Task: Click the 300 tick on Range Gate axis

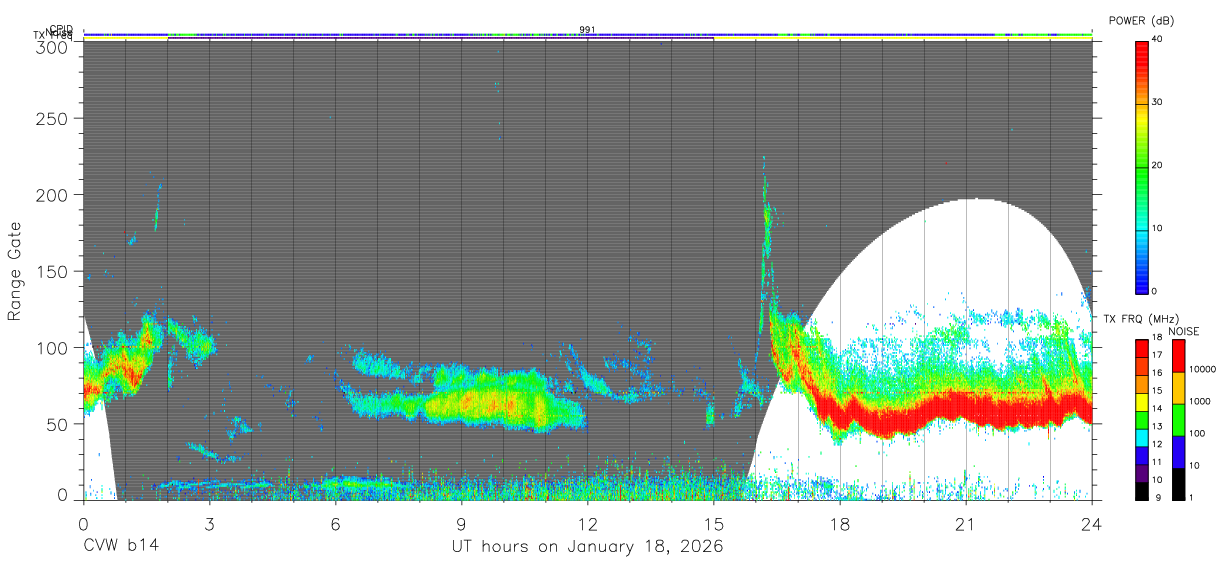Action: tap(54, 46)
